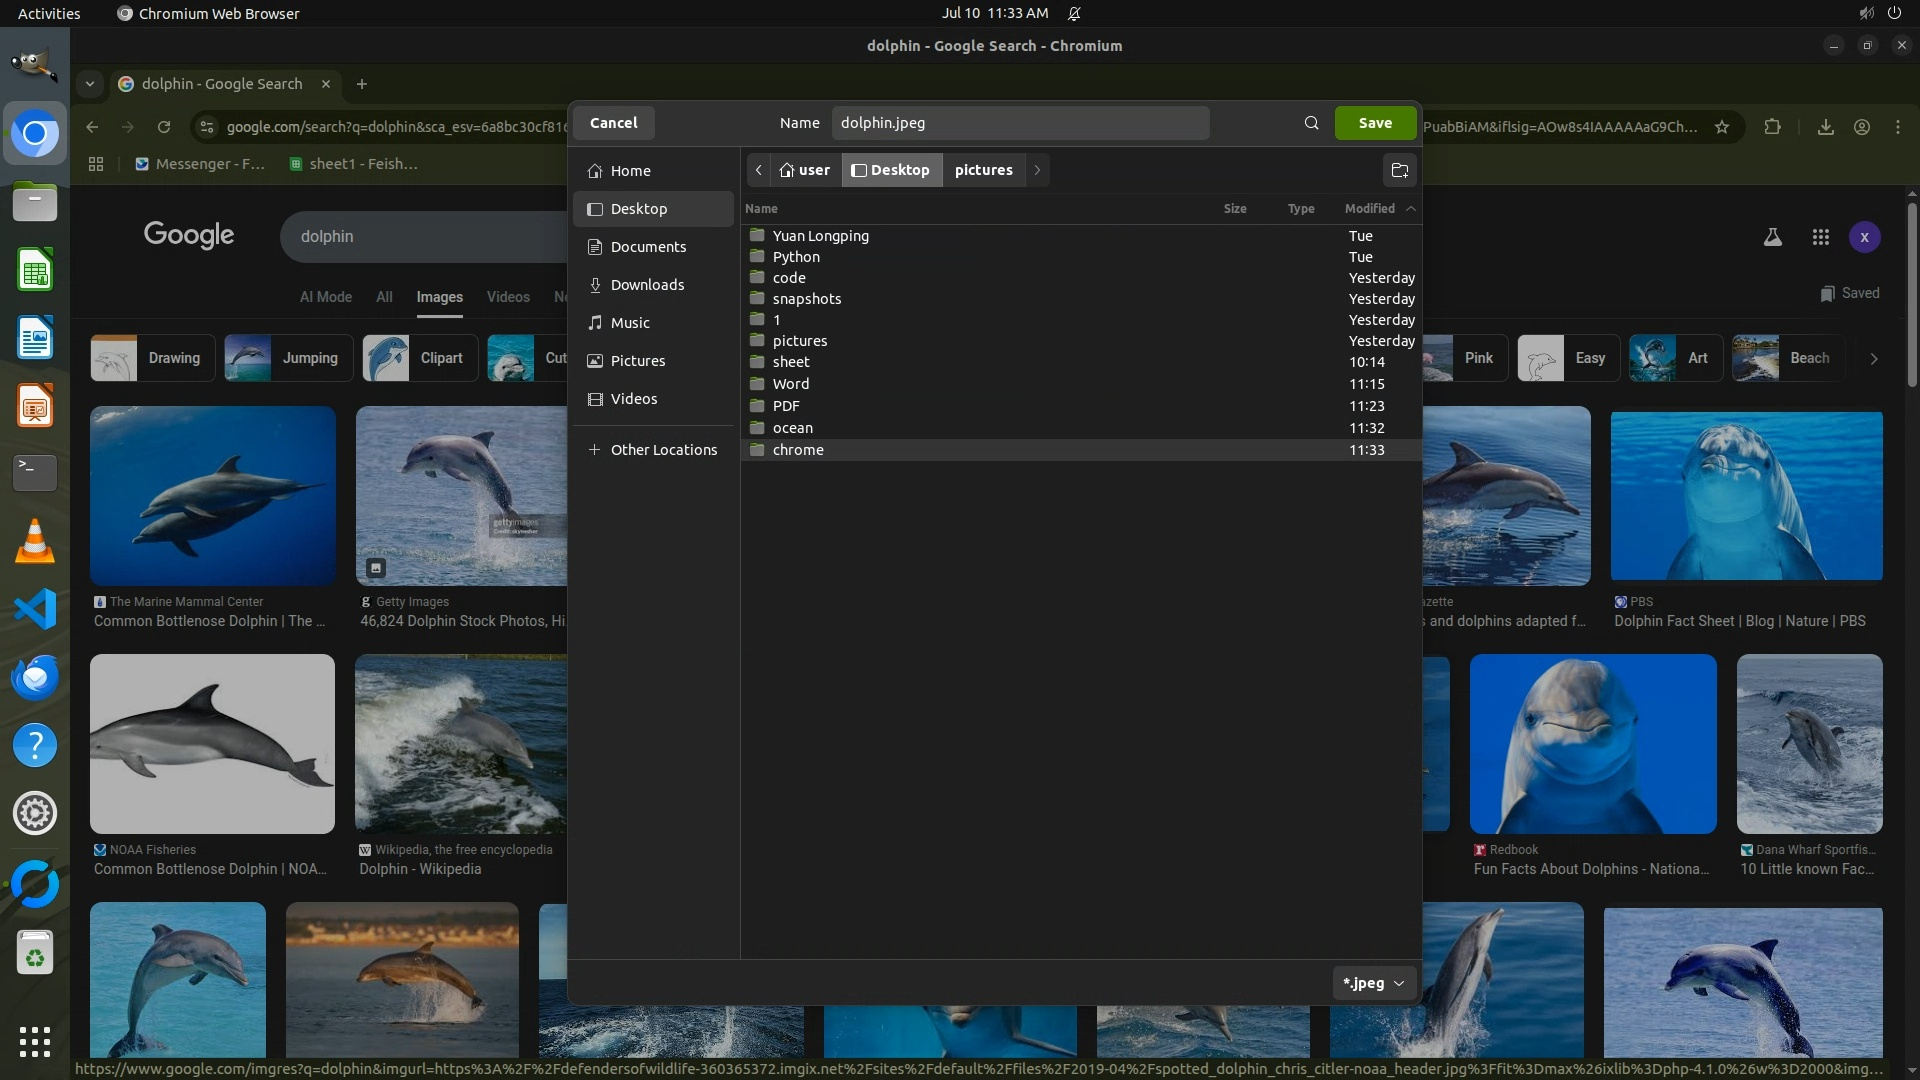Launch VLC from the dock
This screenshot has height=1080, width=1920.
[x=35, y=541]
